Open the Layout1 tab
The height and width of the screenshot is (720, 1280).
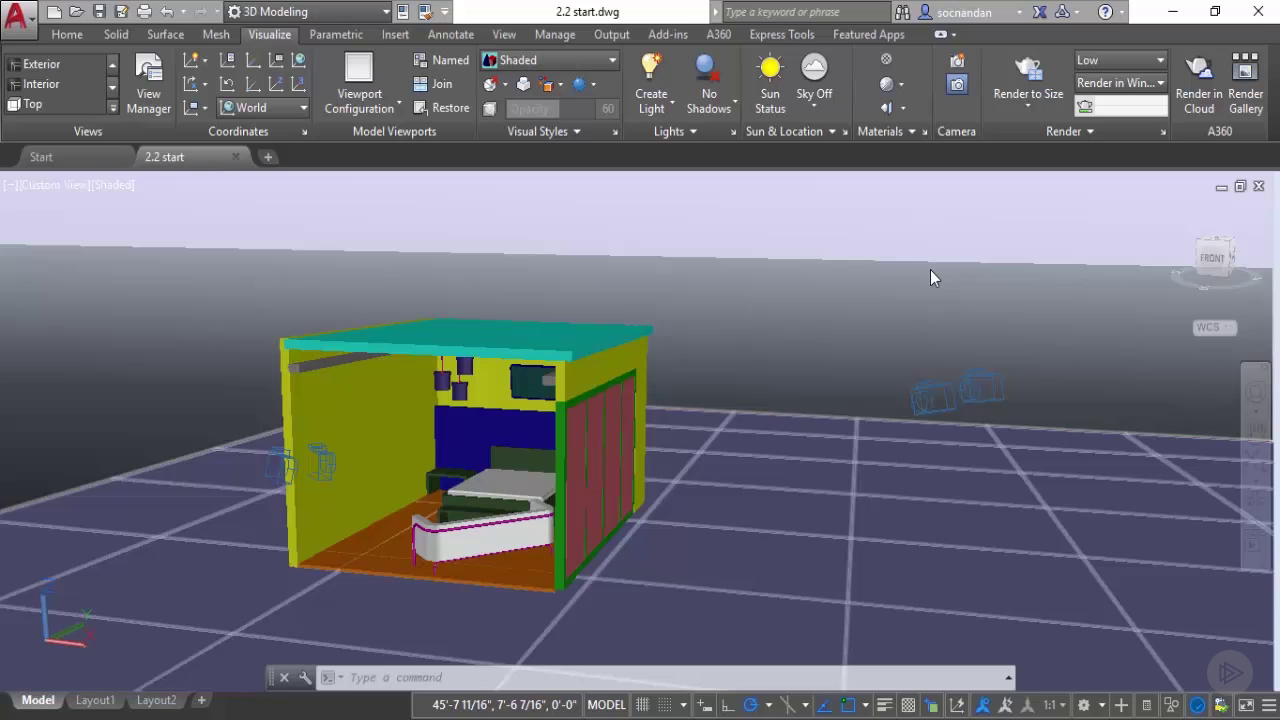[x=95, y=700]
